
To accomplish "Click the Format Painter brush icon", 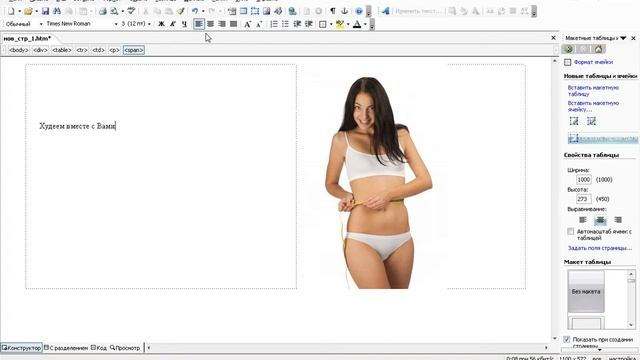I will pos(180,11).
